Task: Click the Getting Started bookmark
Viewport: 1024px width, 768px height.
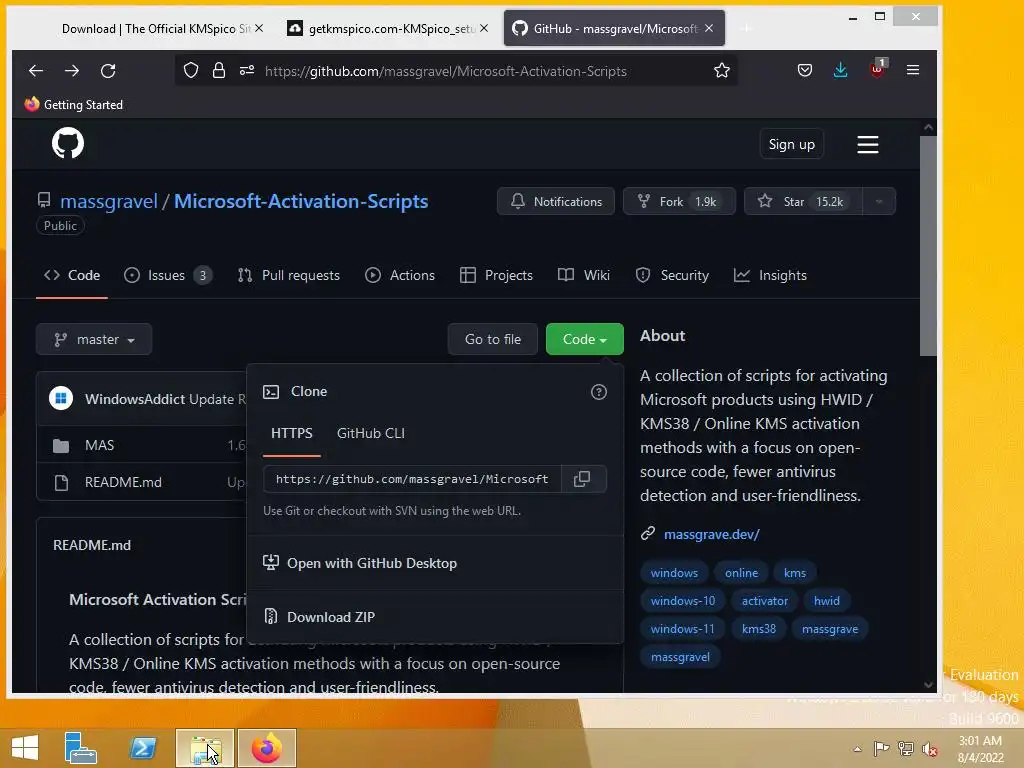Action: pos(74,104)
